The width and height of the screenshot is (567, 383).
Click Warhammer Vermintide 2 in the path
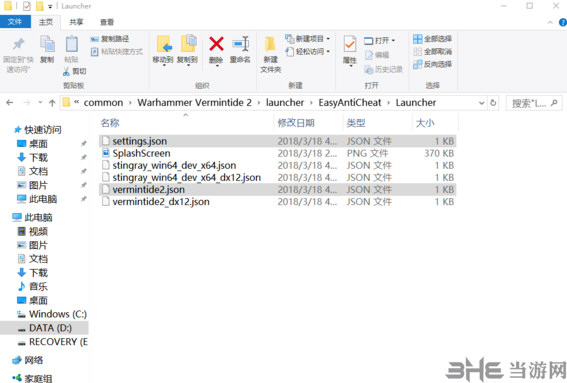coord(195,103)
